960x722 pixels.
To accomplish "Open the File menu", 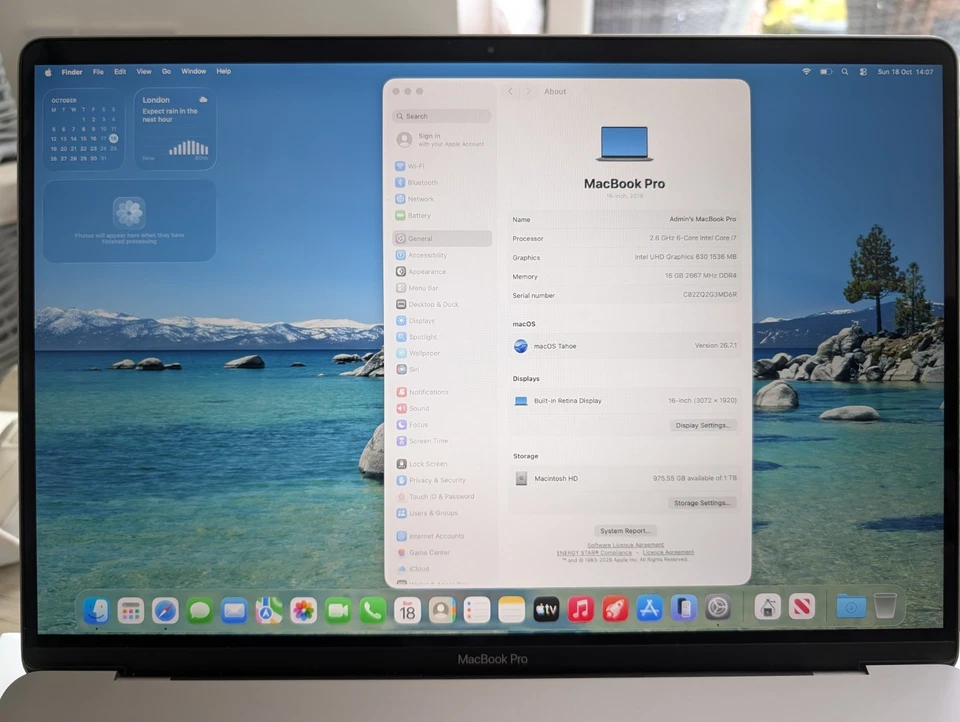I will pos(98,72).
